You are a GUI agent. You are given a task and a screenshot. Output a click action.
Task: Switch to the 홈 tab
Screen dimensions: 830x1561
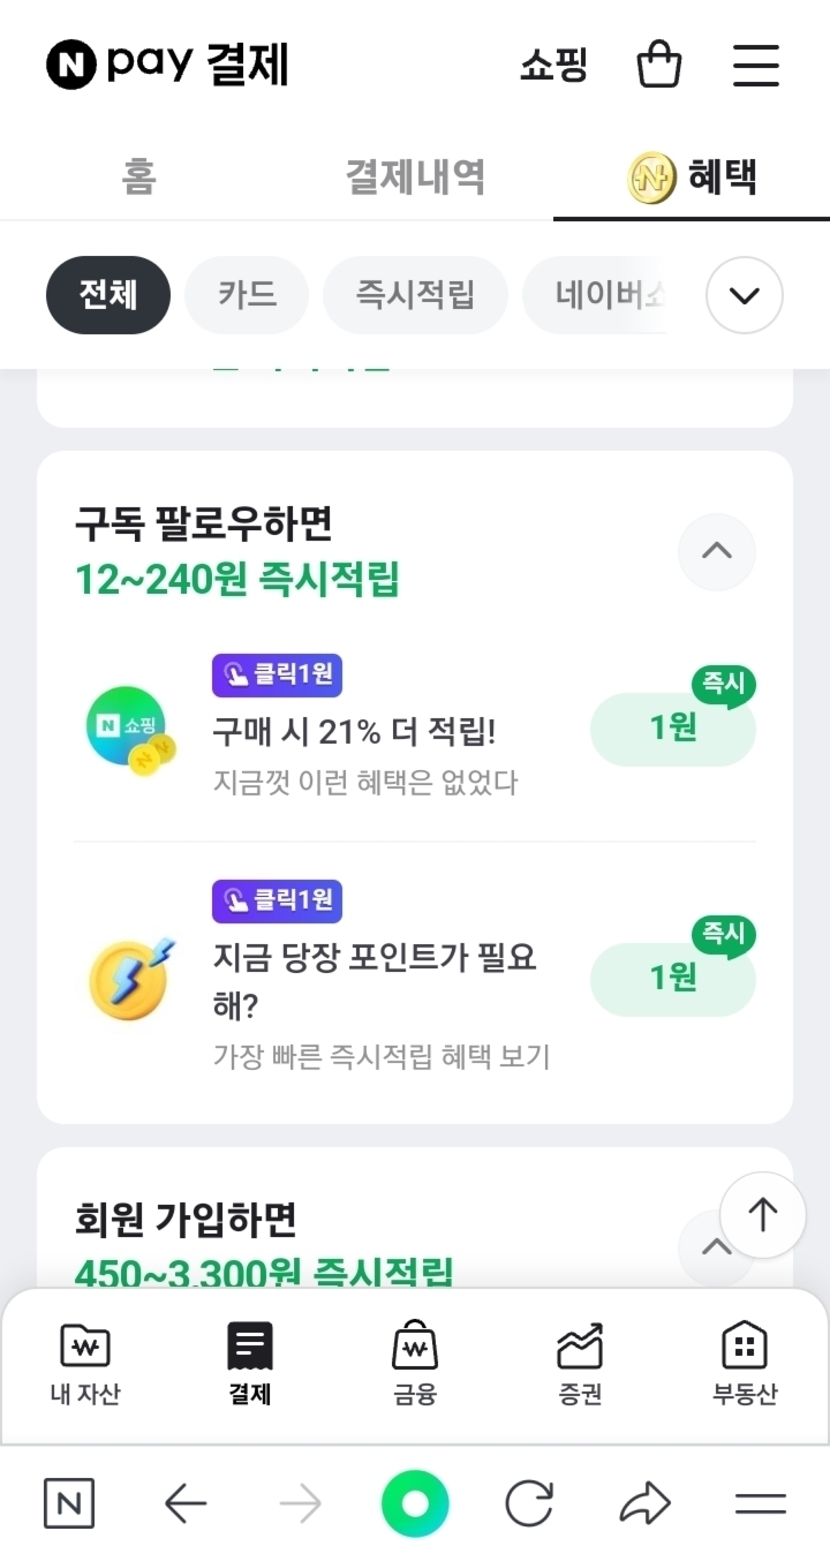tap(138, 177)
